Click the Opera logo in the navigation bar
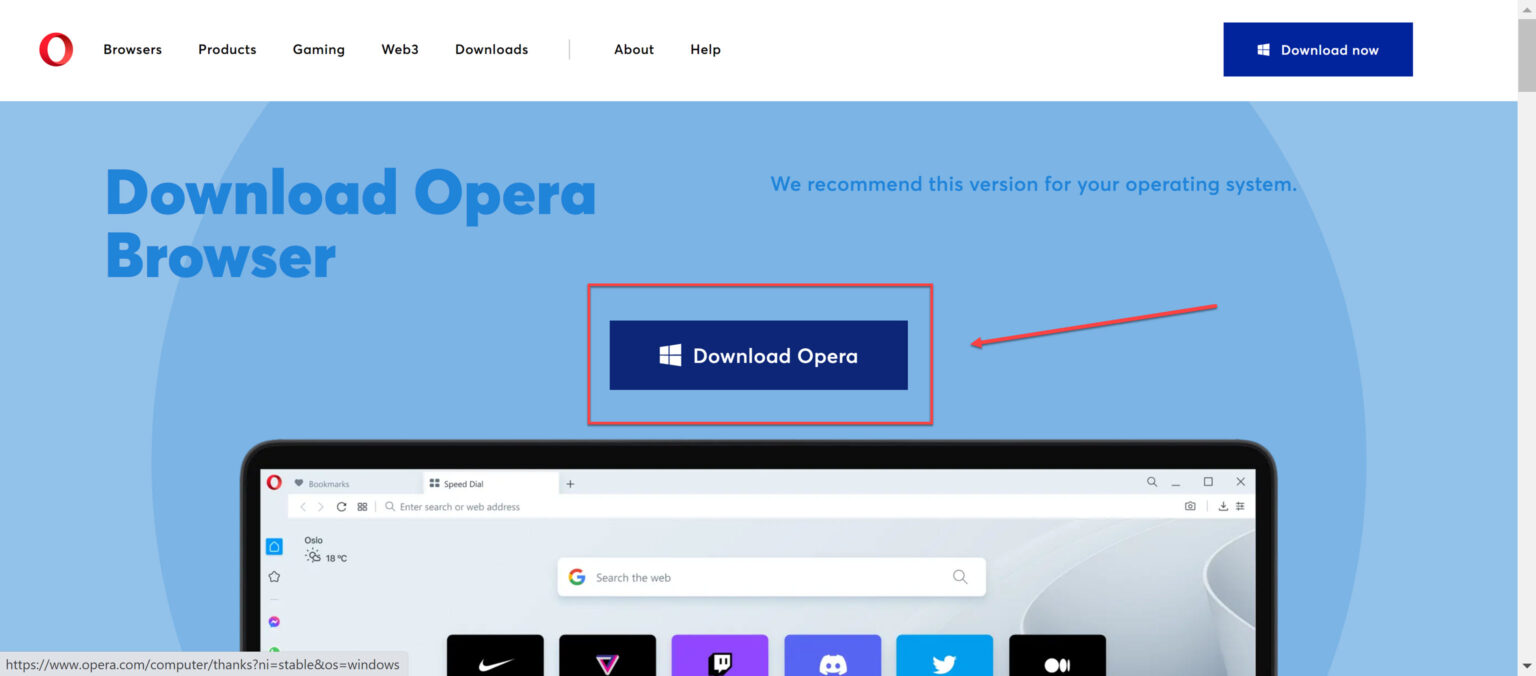 tap(56, 49)
